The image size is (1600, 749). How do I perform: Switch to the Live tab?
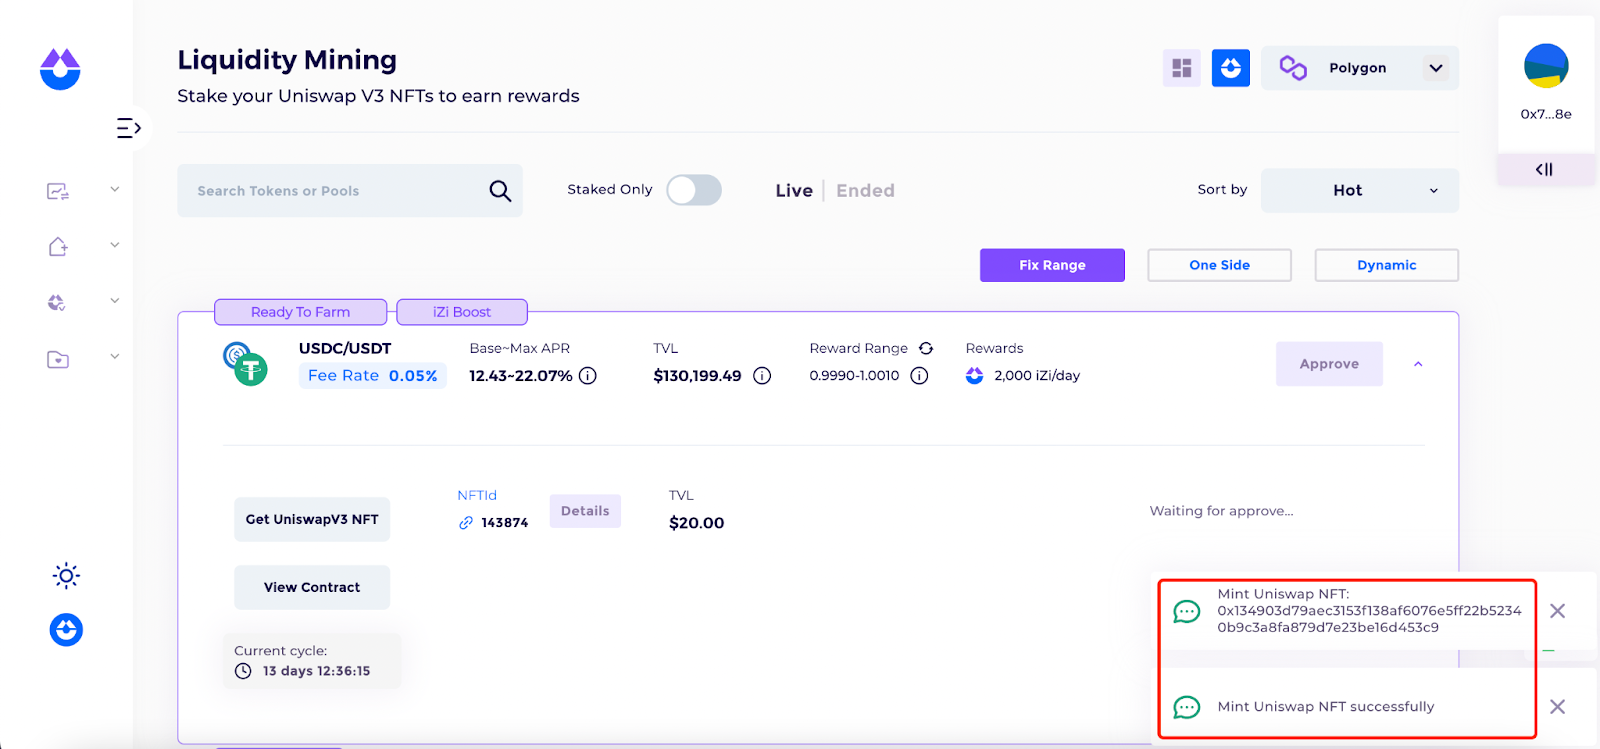pos(794,190)
